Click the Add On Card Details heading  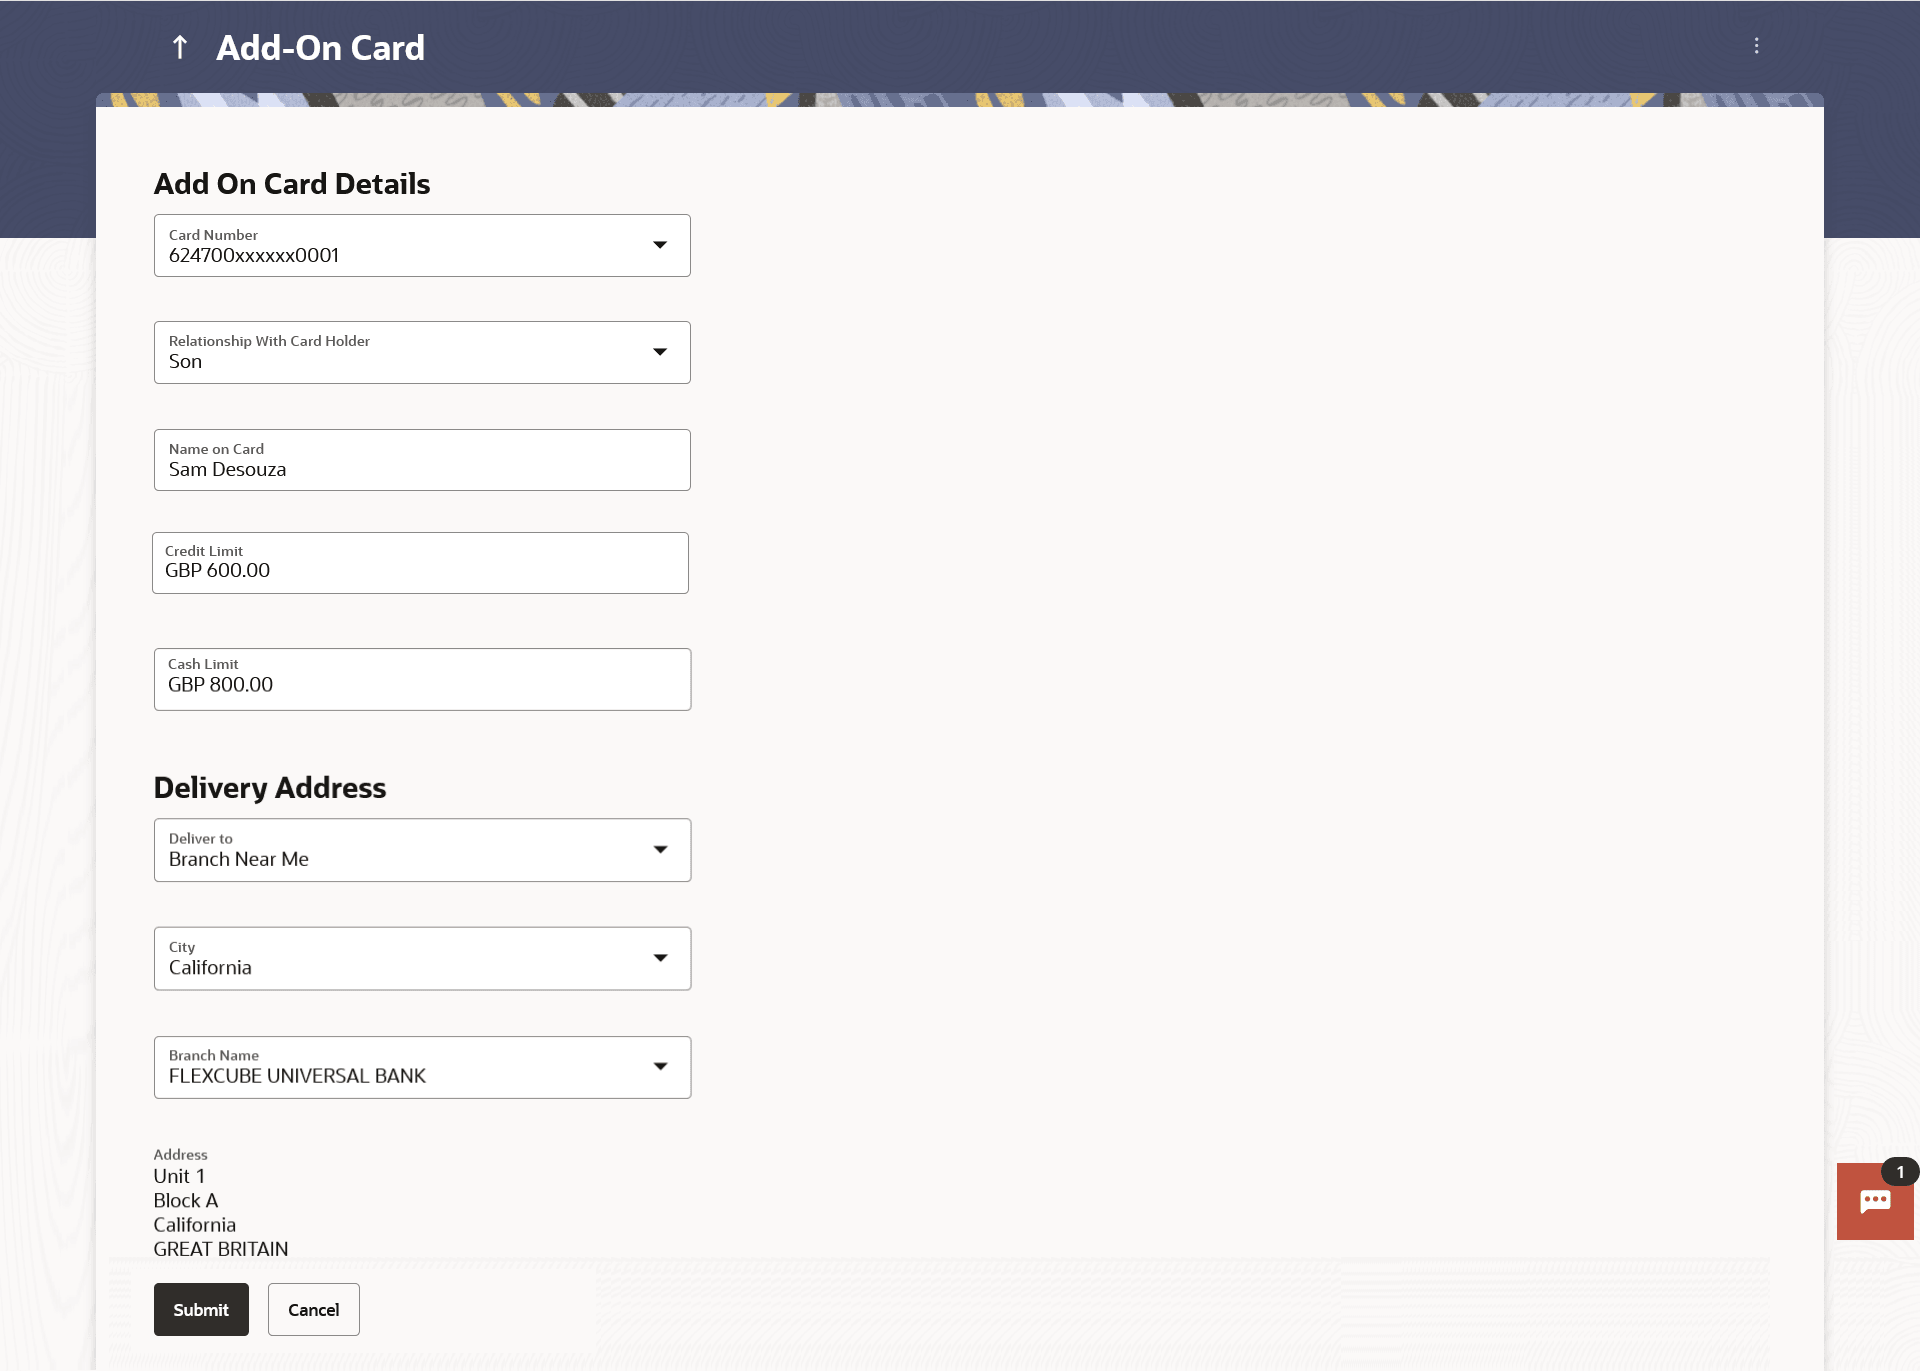tap(292, 184)
